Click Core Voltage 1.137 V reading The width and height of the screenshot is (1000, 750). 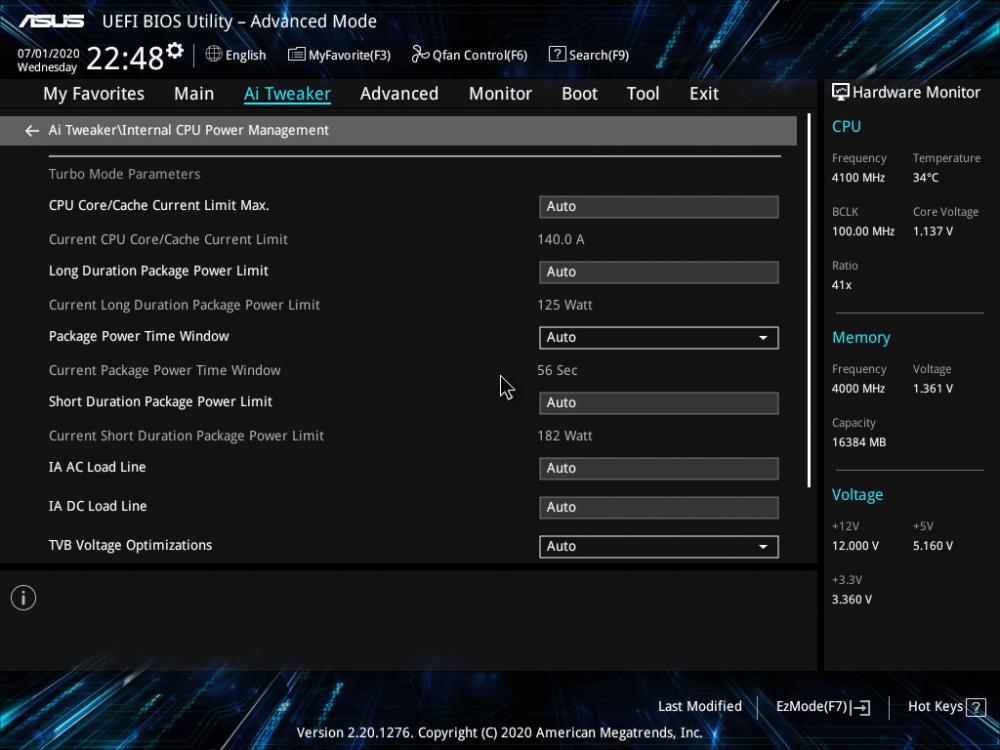point(932,232)
